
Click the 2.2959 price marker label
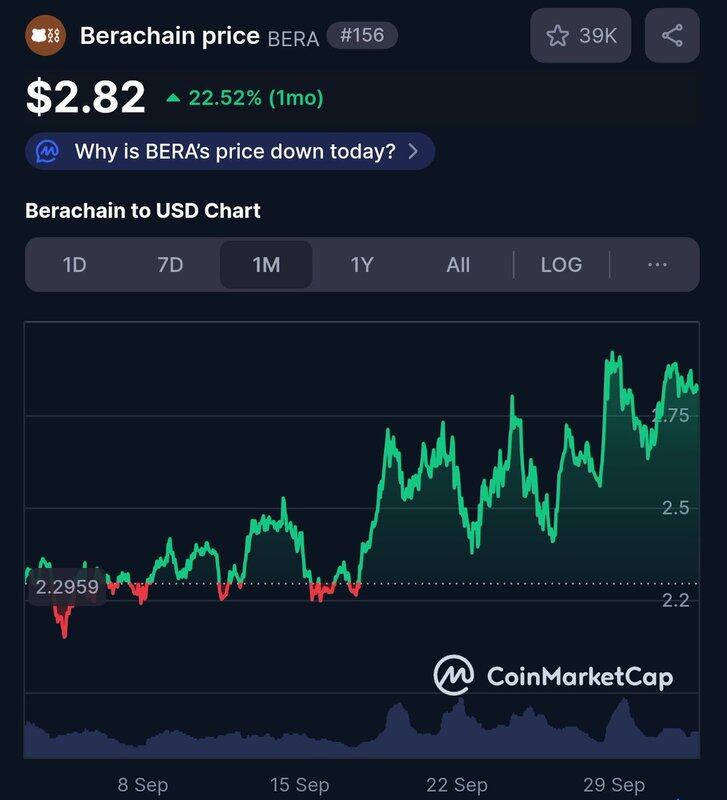tap(67, 587)
